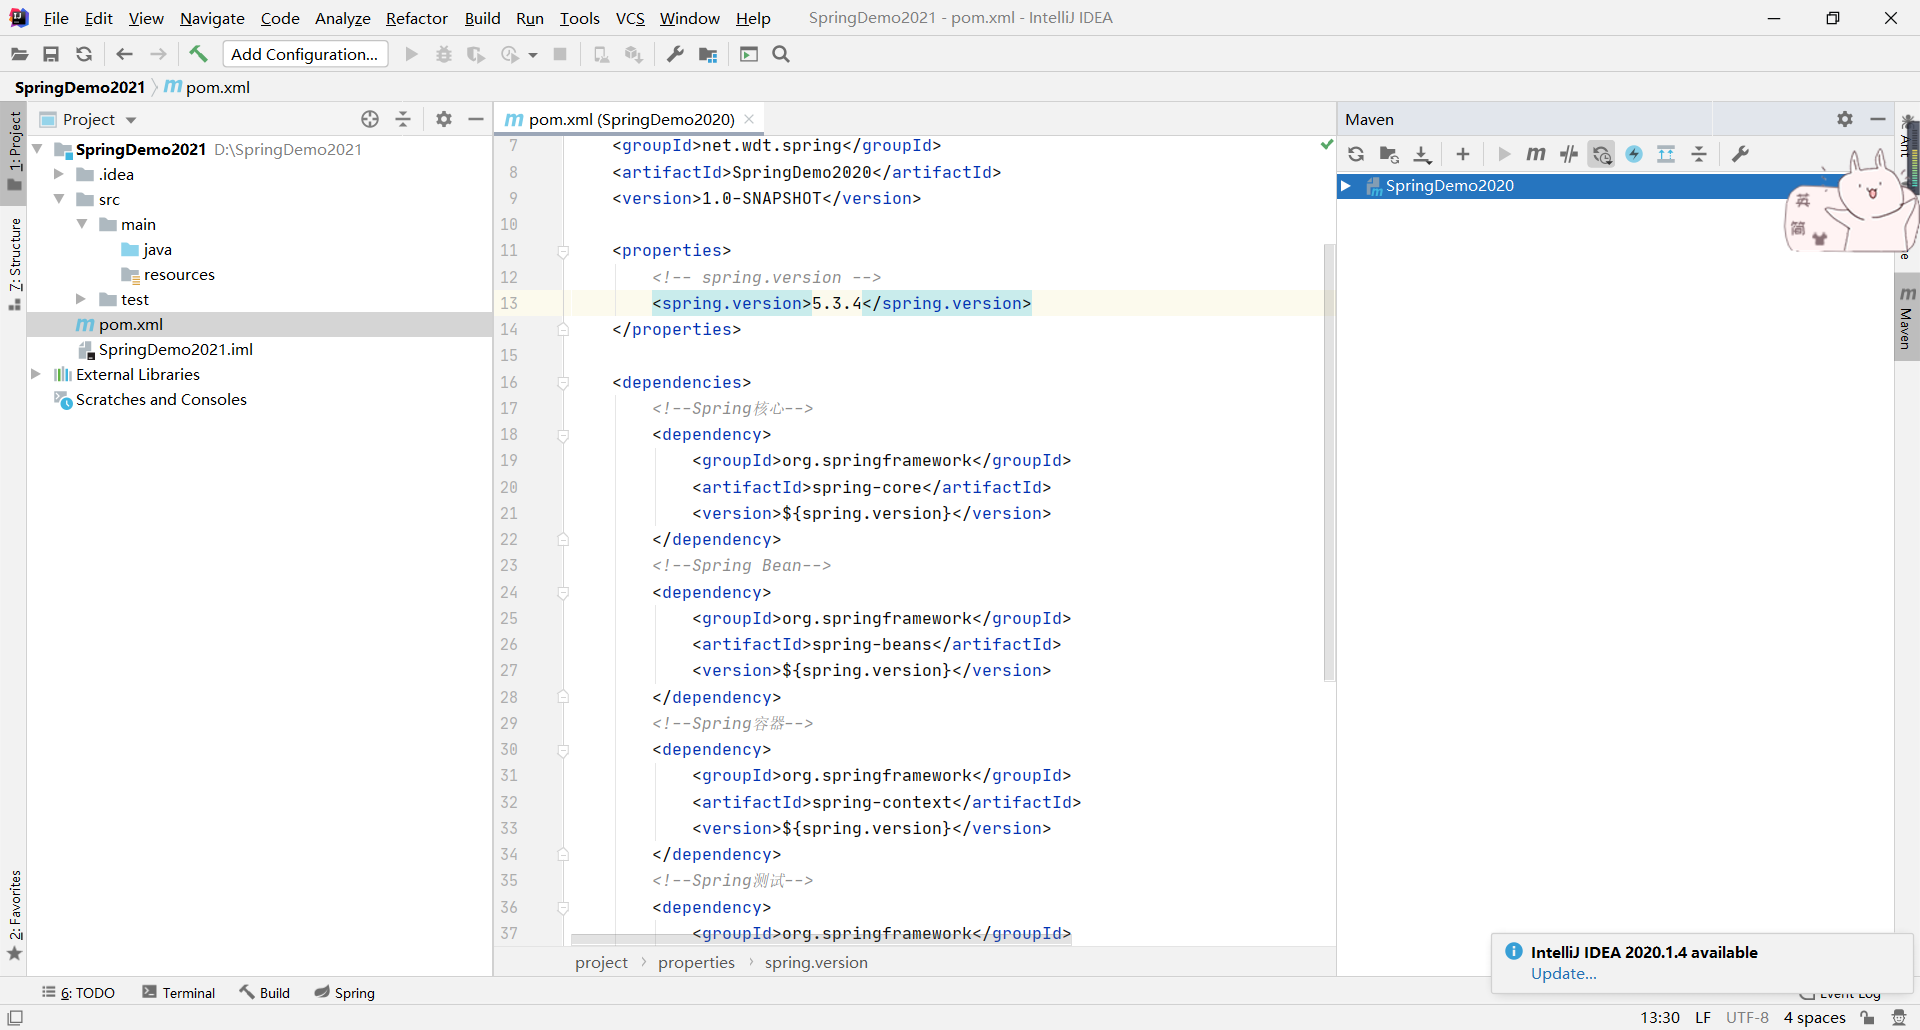Navigate back with the left arrow icon

[124, 54]
